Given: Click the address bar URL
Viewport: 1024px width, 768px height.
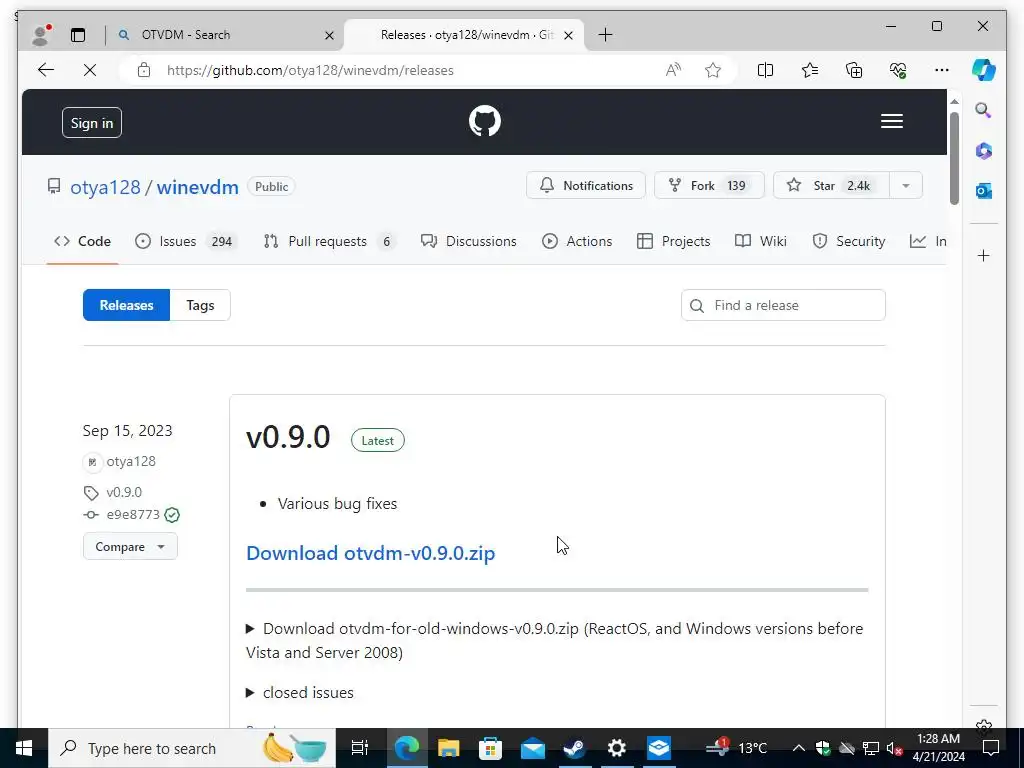Looking at the screenshot, I should coord(310,70).
